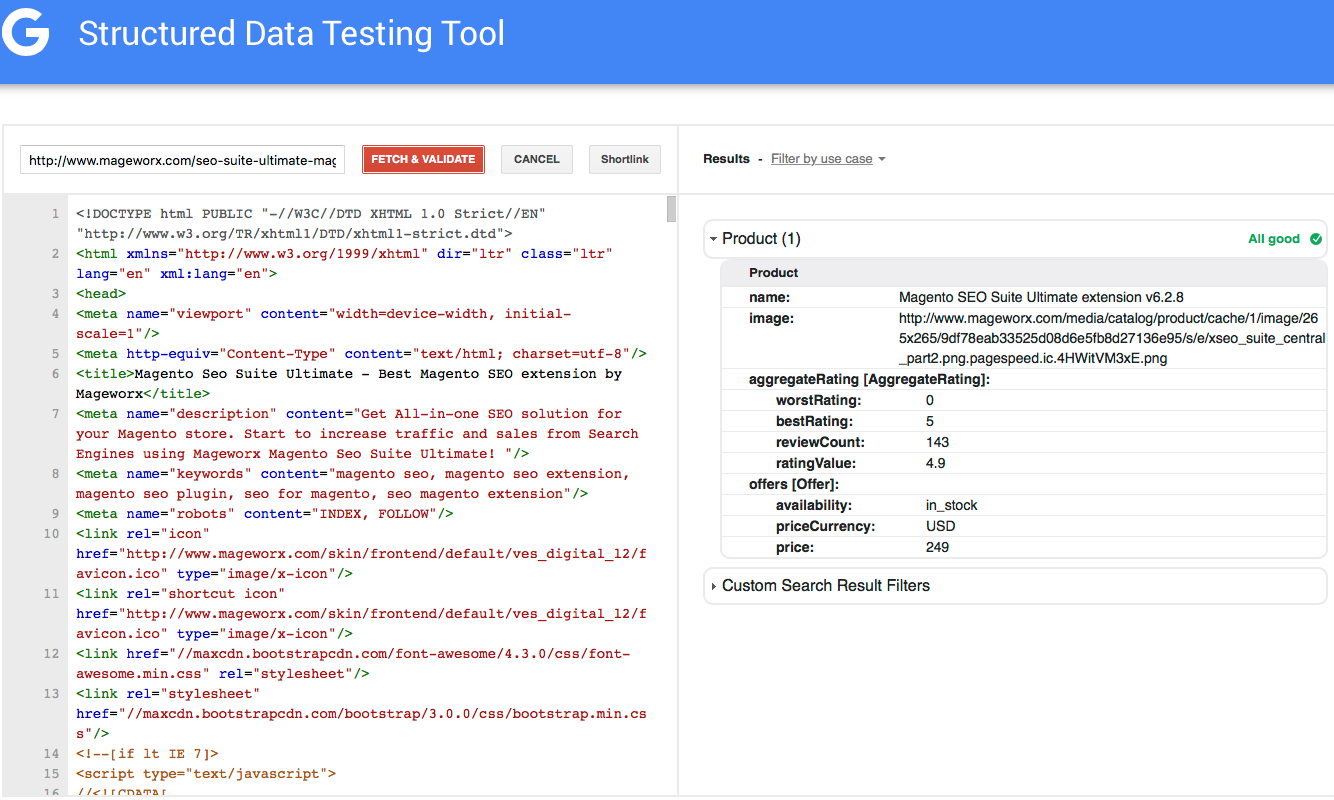Click the price value 249
The image size is (1334, 800).
pos(938,548)
